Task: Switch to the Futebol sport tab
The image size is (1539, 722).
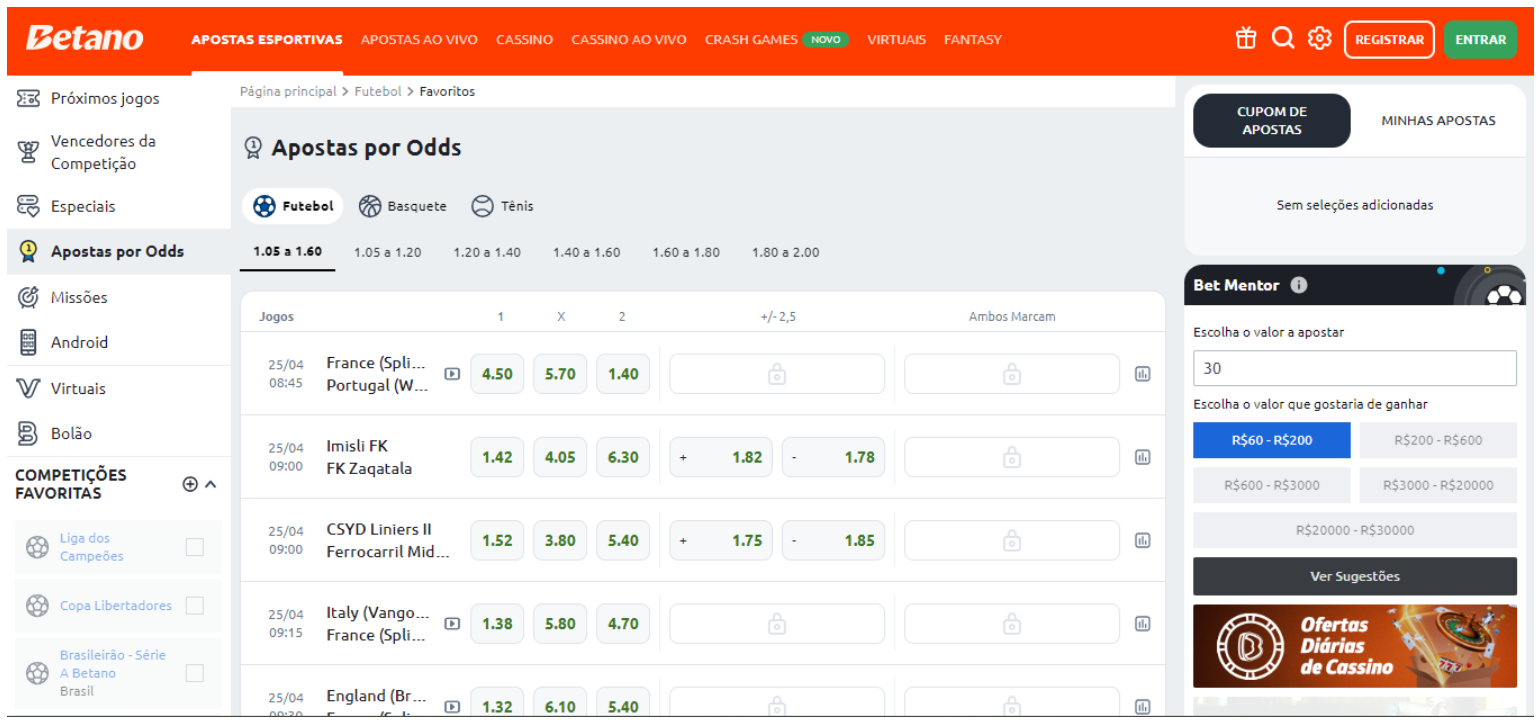Action: click(292, 206)
